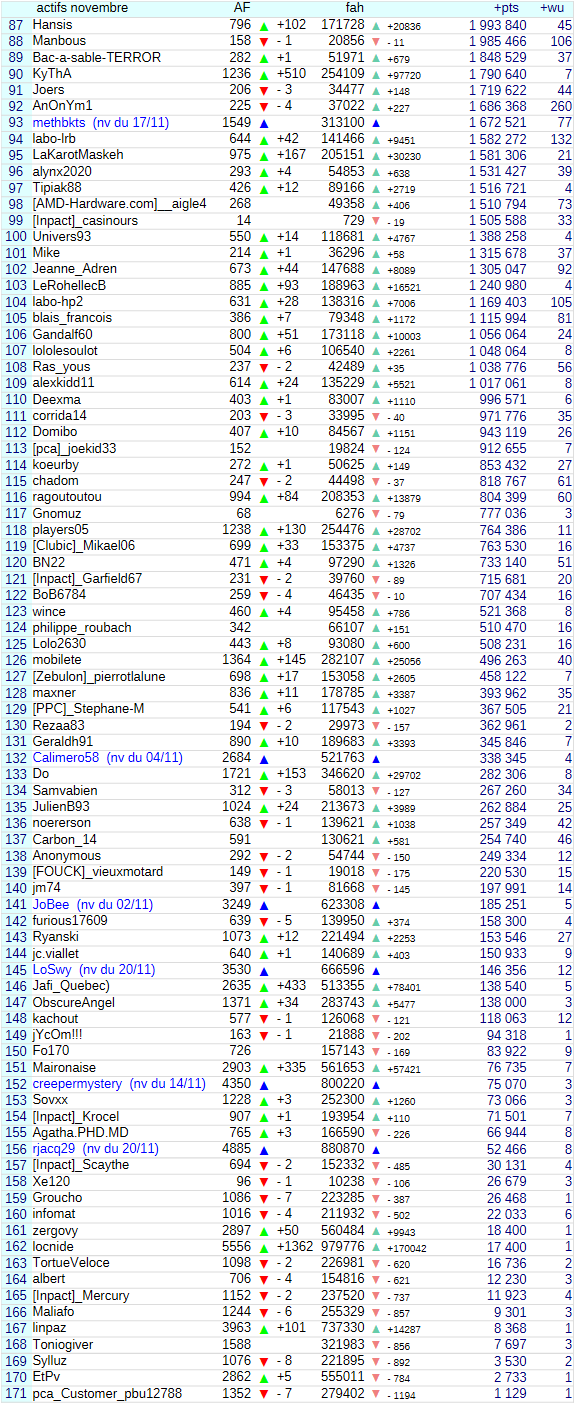
Task: Select the Bac-a-sable-TERROR row name
Action: click(x=97, y=57)
